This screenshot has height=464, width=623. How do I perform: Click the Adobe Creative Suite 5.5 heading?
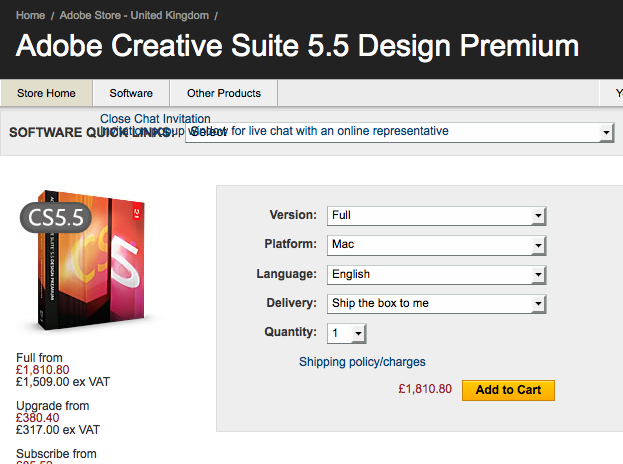pyautogui.click(x=297, y=46)
